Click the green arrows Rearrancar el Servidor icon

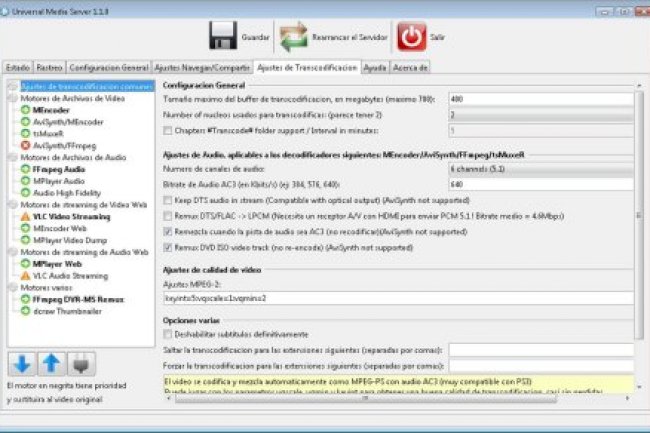[293, 37]
